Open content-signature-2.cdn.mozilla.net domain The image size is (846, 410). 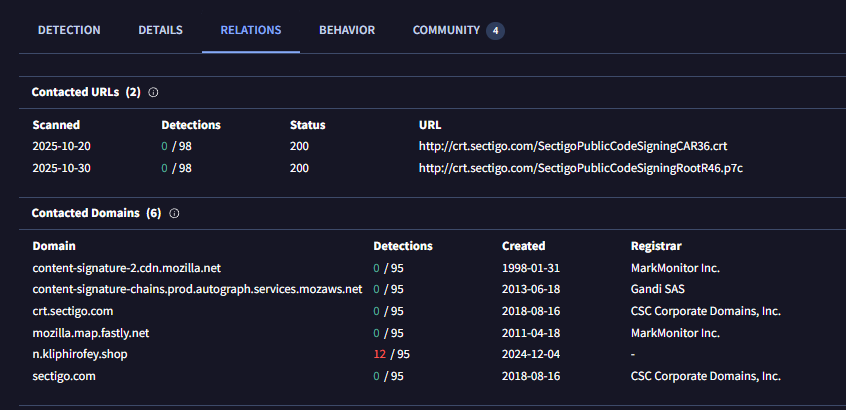click(x=126, y=268)
